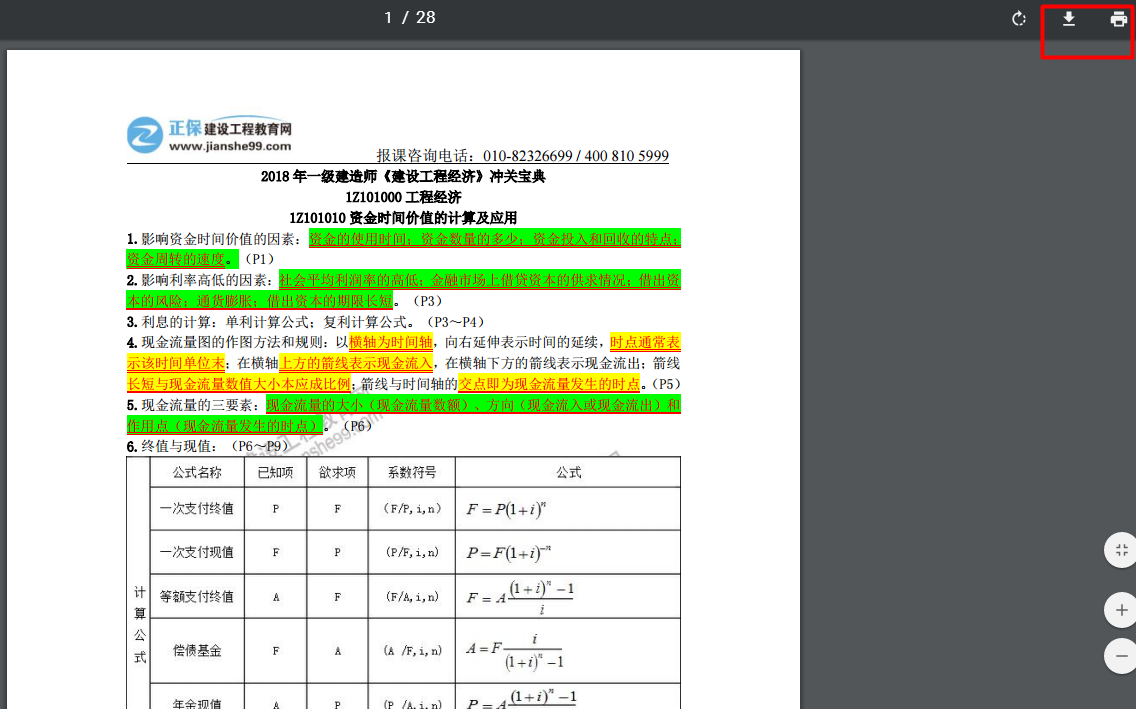Rotate the PDF page clockwise
This screenshot has width=1136, height=709.
point(1019,19)
